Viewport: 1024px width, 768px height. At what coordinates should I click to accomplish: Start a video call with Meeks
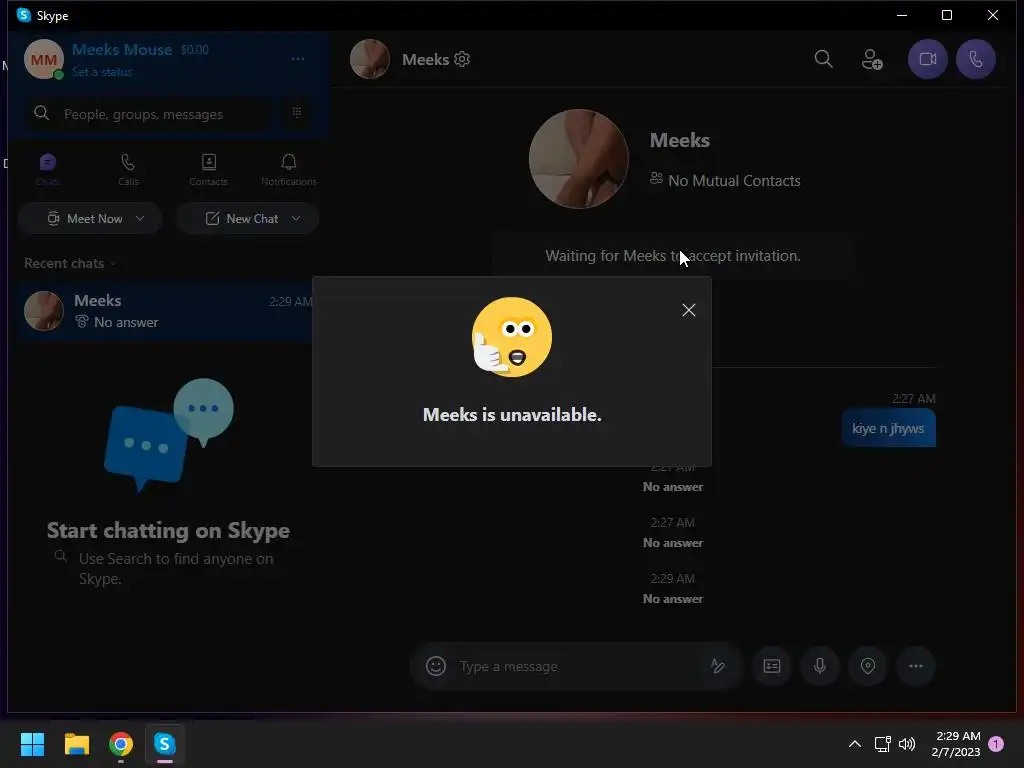(927, 59)
